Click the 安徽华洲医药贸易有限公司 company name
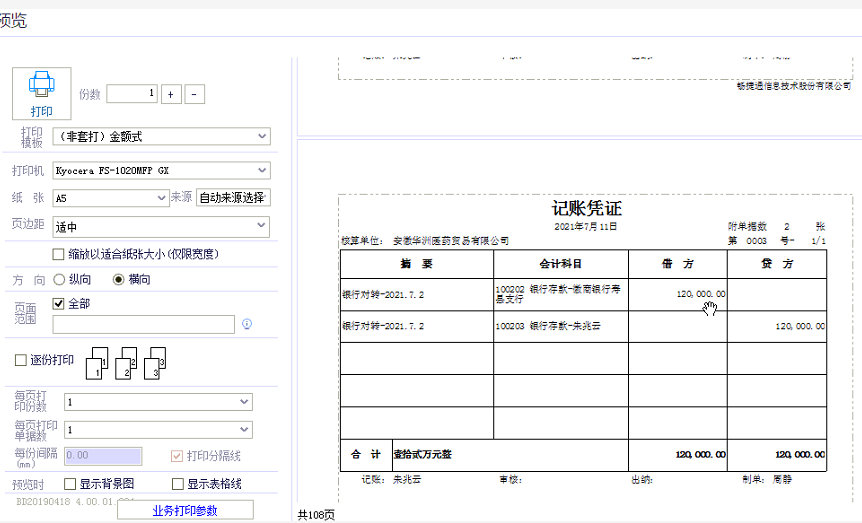Image resolution: width=862 pixels, height=523 pixels. [451, 241]
